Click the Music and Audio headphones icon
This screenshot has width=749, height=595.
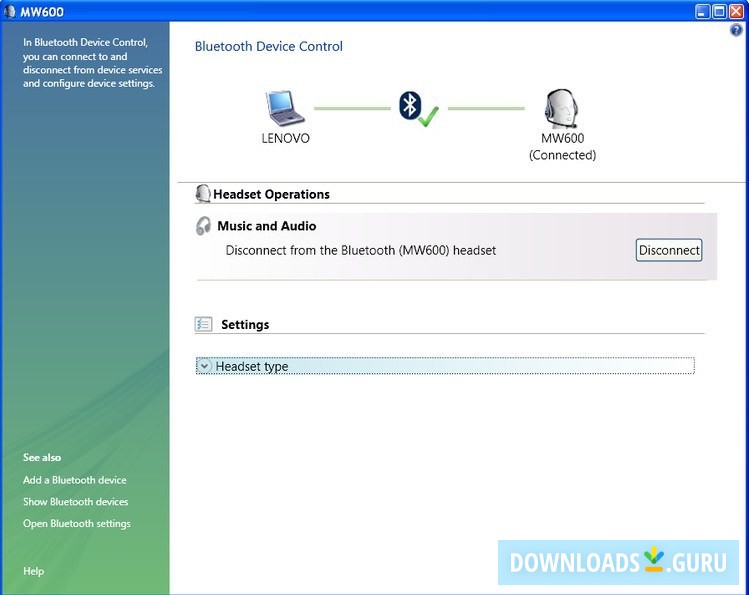203,225
